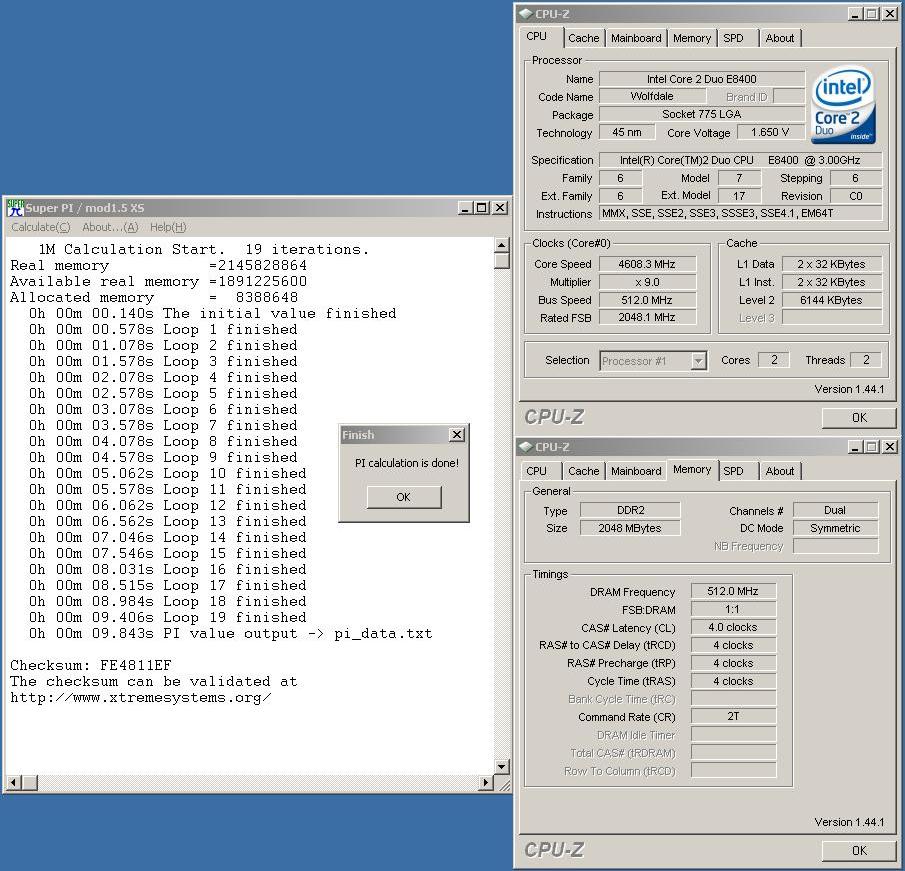This screenshot has width=905, height=871.
Task: Click the Channels # value Dual
Action: point(835,511)
